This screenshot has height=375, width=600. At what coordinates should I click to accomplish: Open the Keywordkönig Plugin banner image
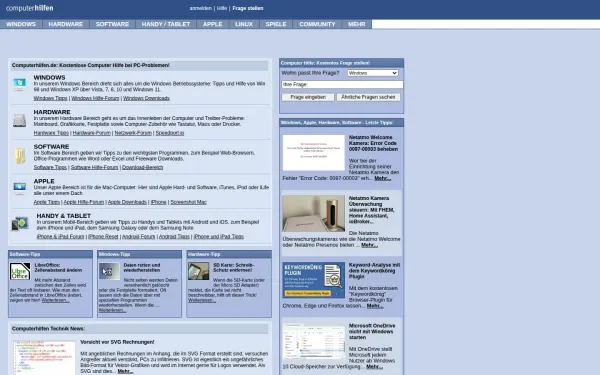[x=313, y=280]
